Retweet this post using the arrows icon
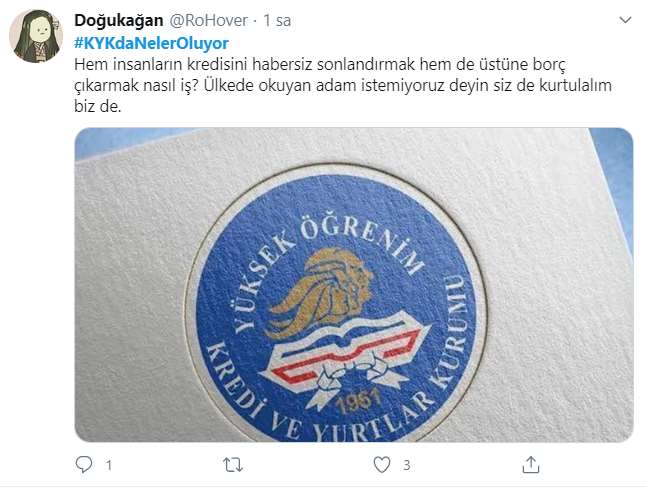 233,465
